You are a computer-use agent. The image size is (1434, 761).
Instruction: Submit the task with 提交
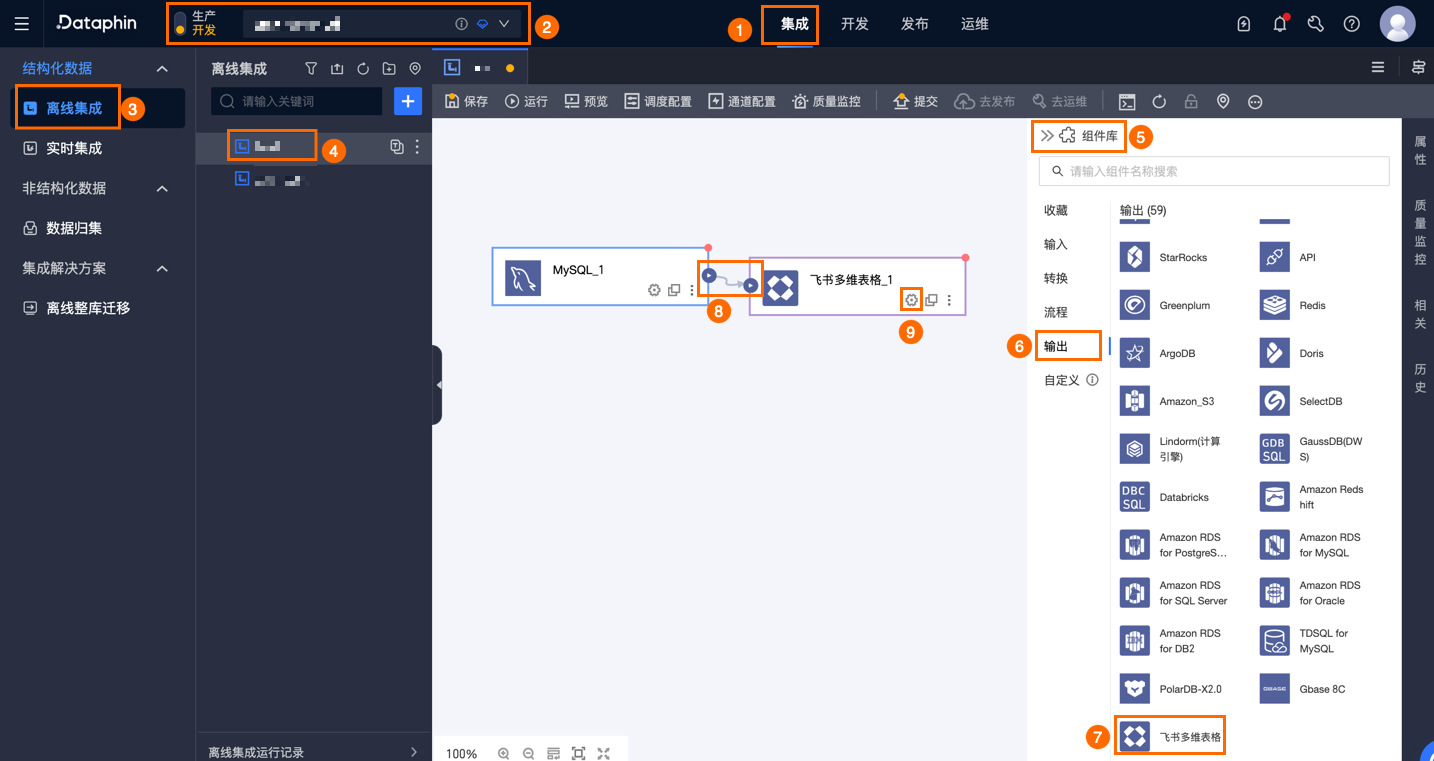pyautogui.click(x=915, y=101)
